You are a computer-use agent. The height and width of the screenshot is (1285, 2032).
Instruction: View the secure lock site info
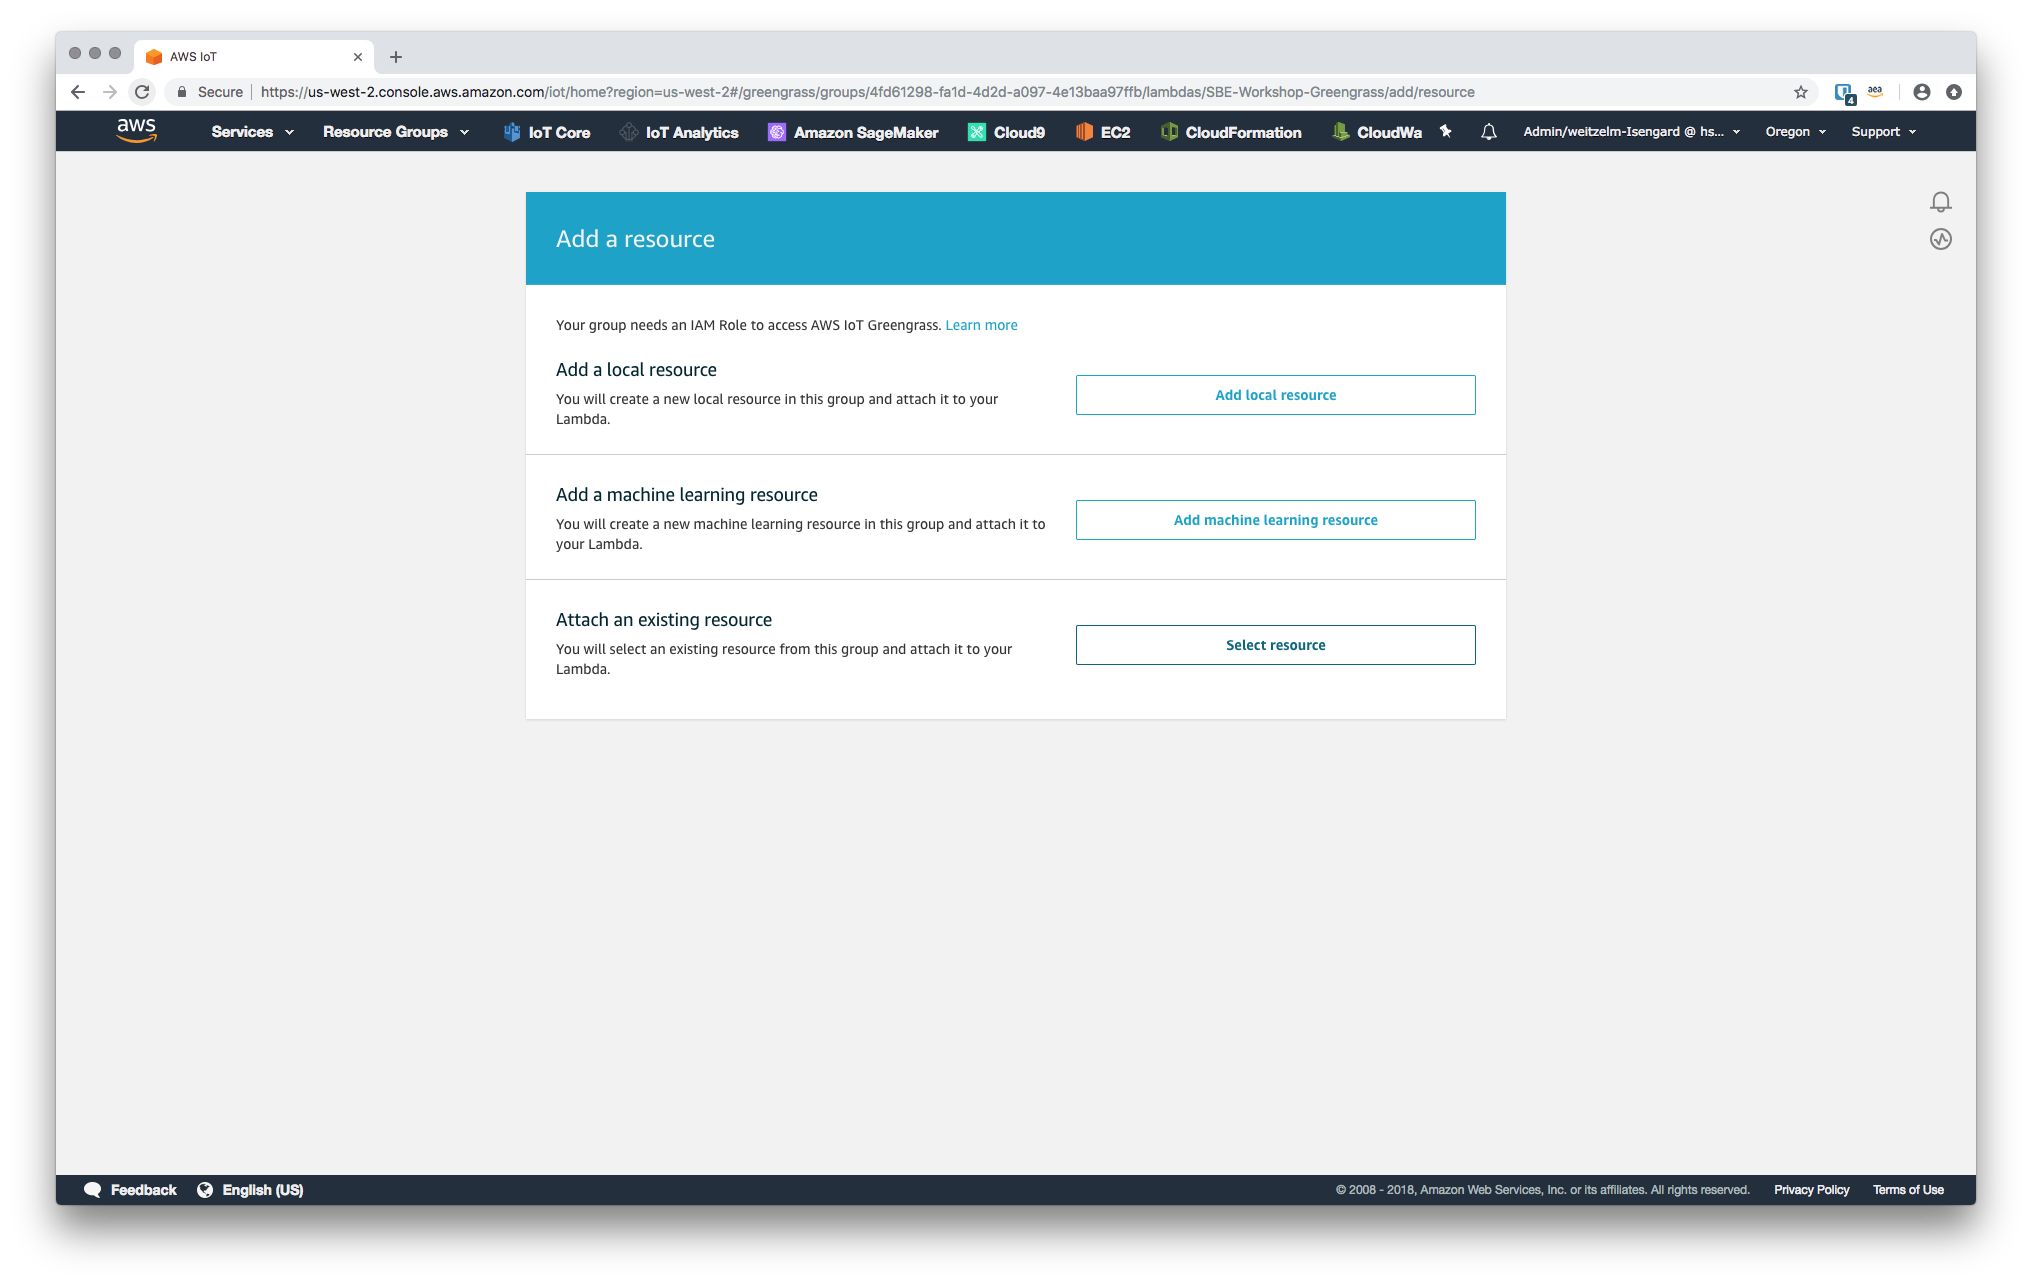click(209, 92)
